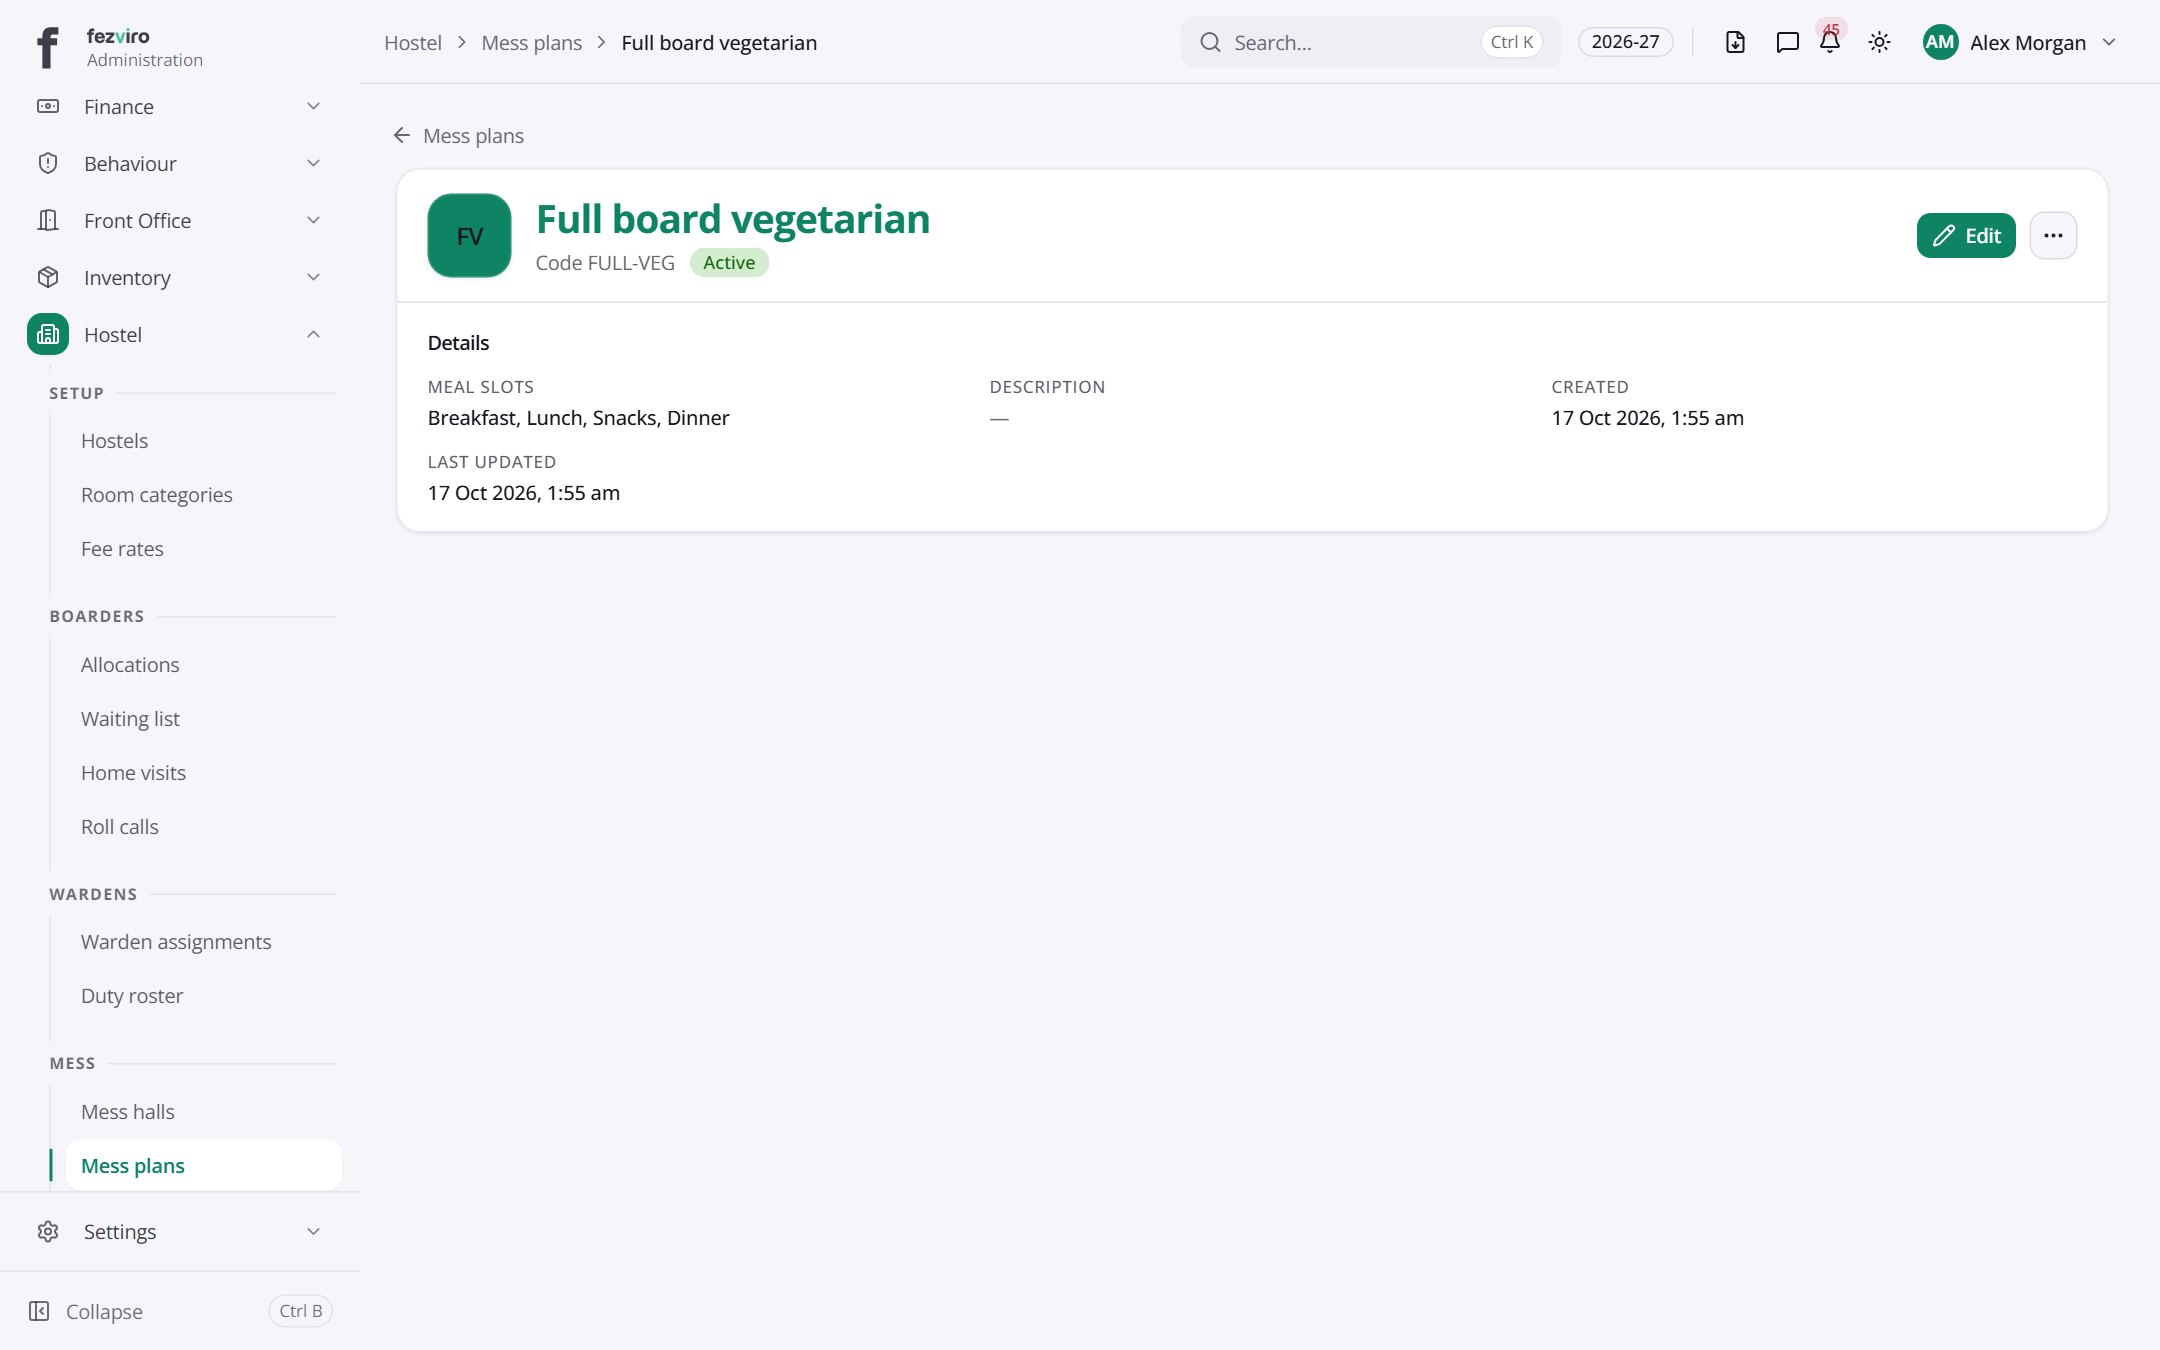This screenshot has width=2160, height=1350.
Task: Collapse the Hostel section chevron
Action: click(x=313, y=334)
